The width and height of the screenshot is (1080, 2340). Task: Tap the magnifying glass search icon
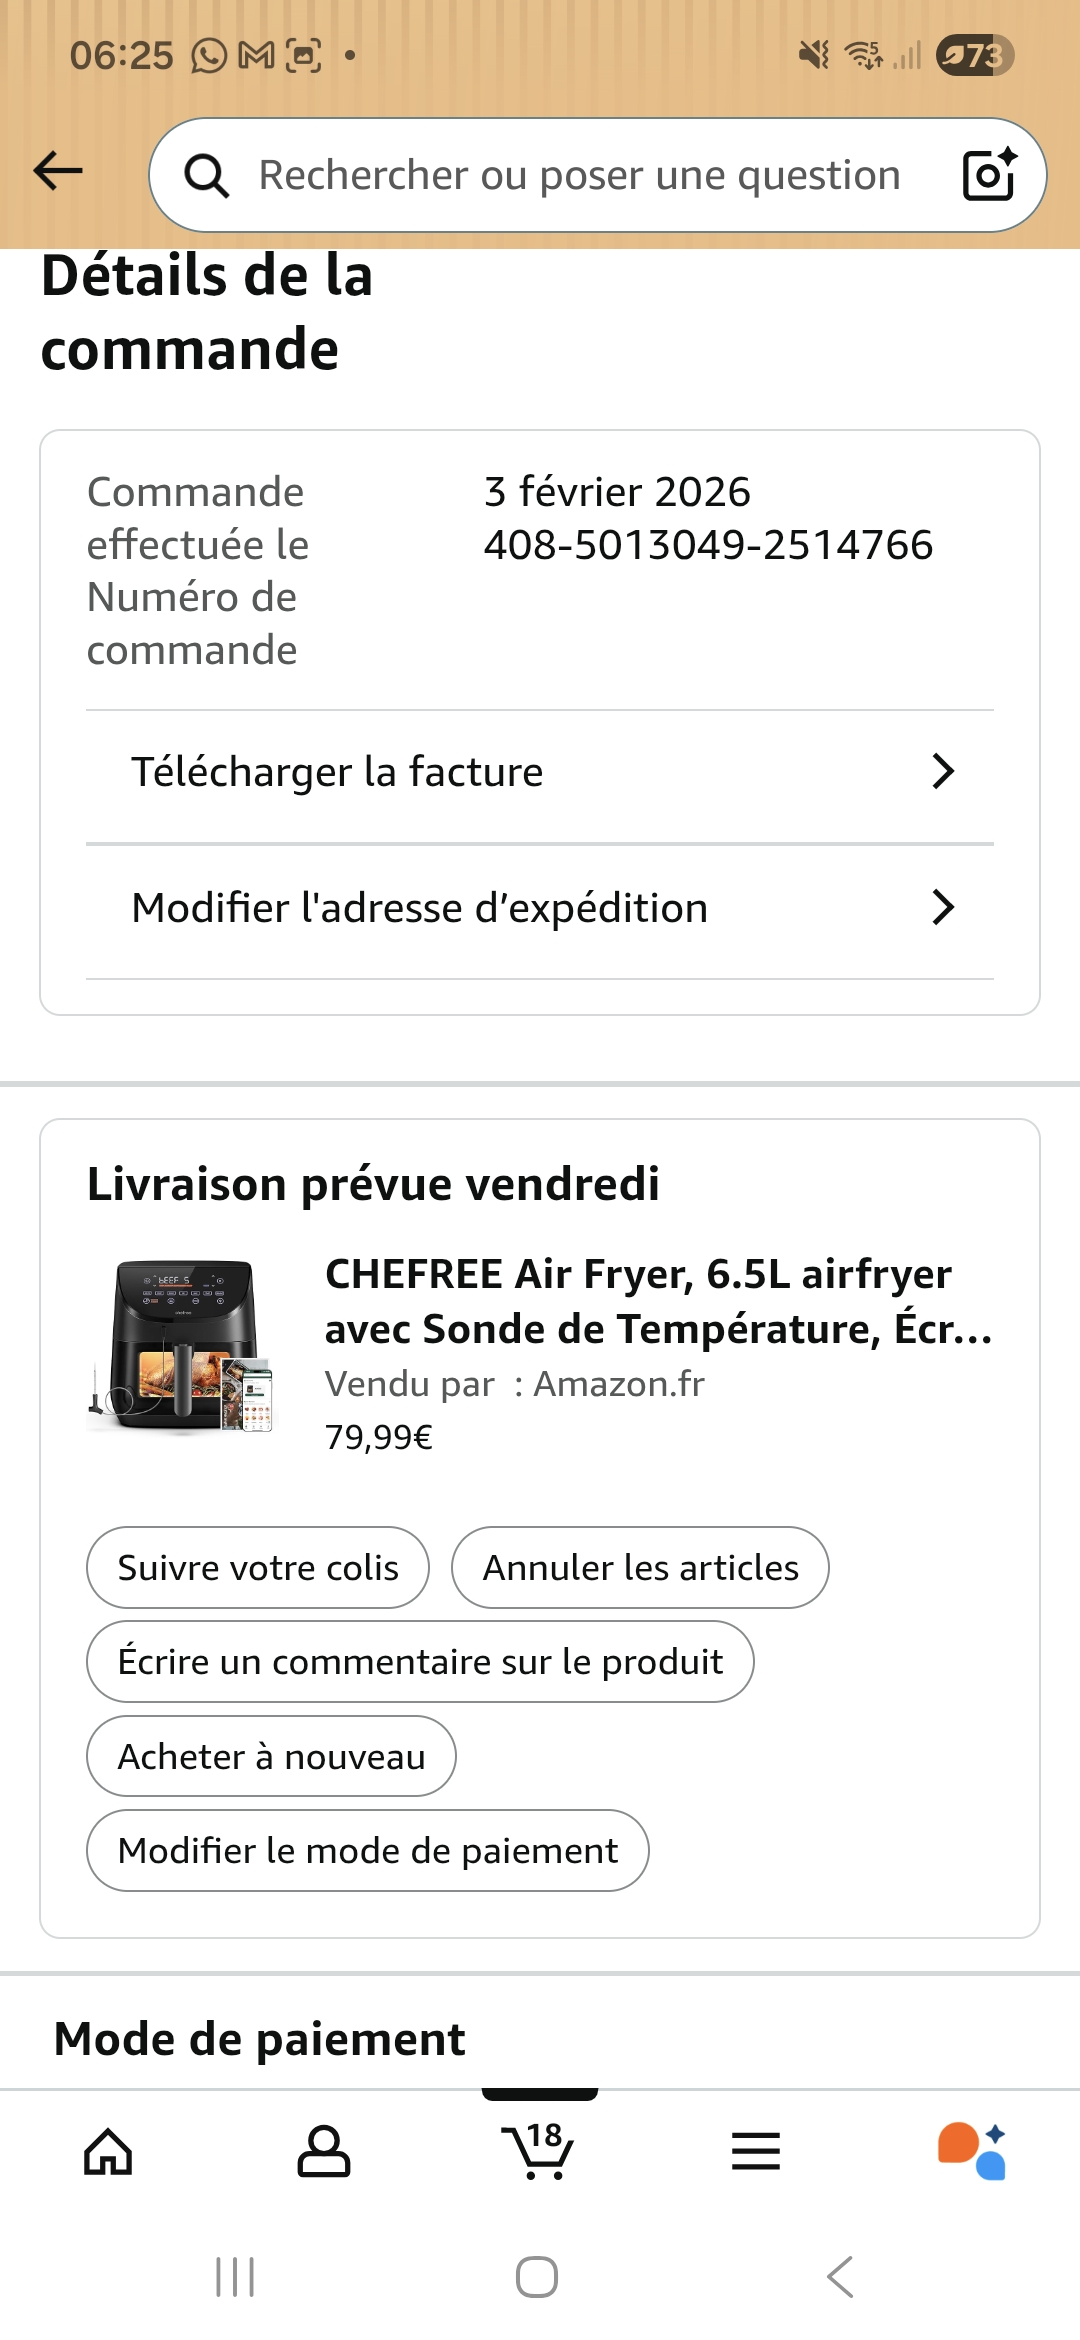coord(207,176)
